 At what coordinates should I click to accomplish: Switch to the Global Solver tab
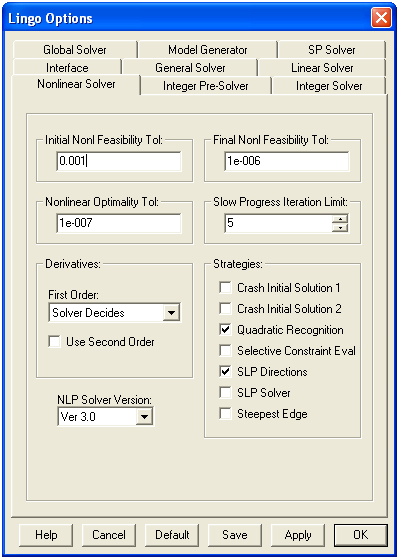[75, 50]
